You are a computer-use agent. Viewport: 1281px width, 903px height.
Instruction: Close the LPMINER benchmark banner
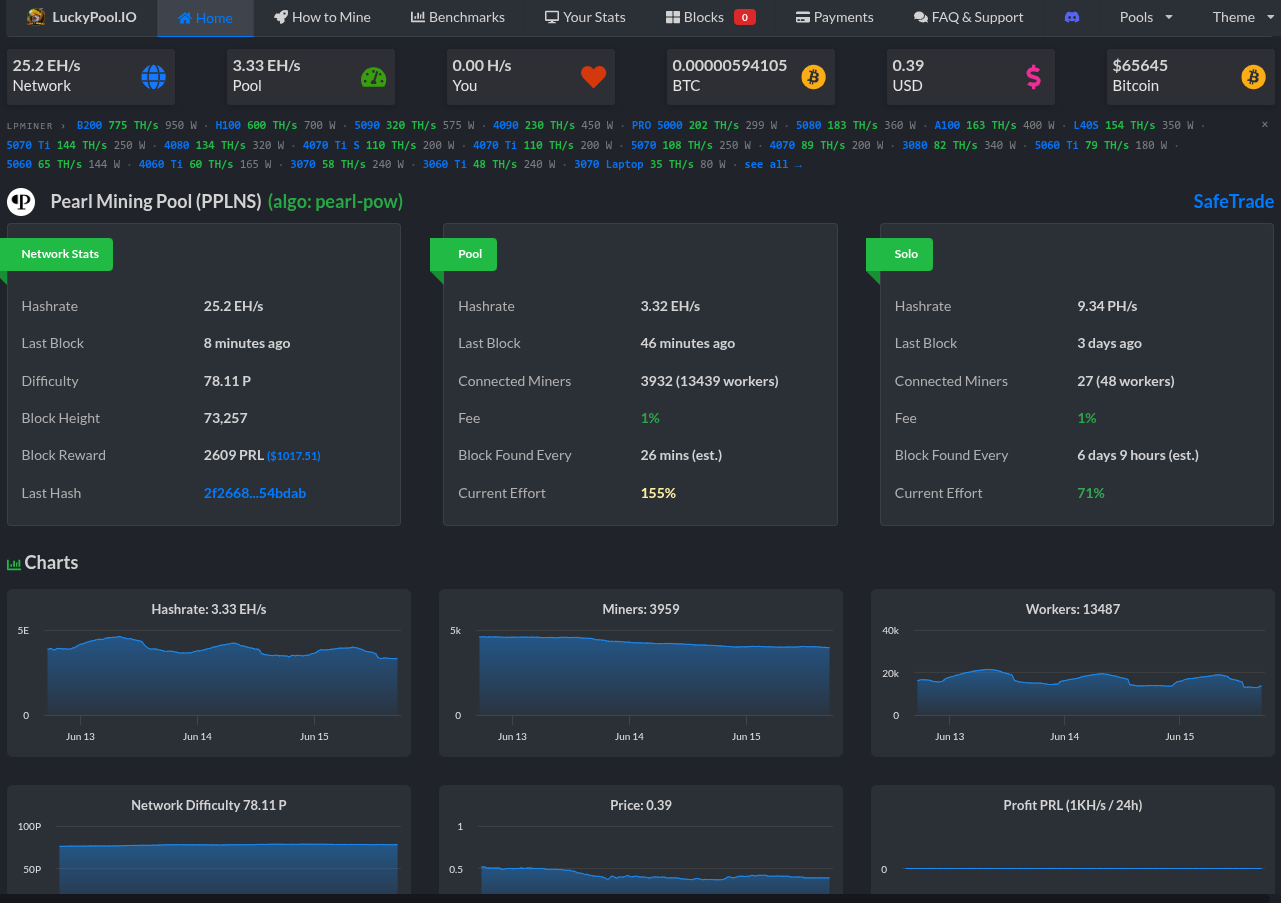tap(1264, 124)
